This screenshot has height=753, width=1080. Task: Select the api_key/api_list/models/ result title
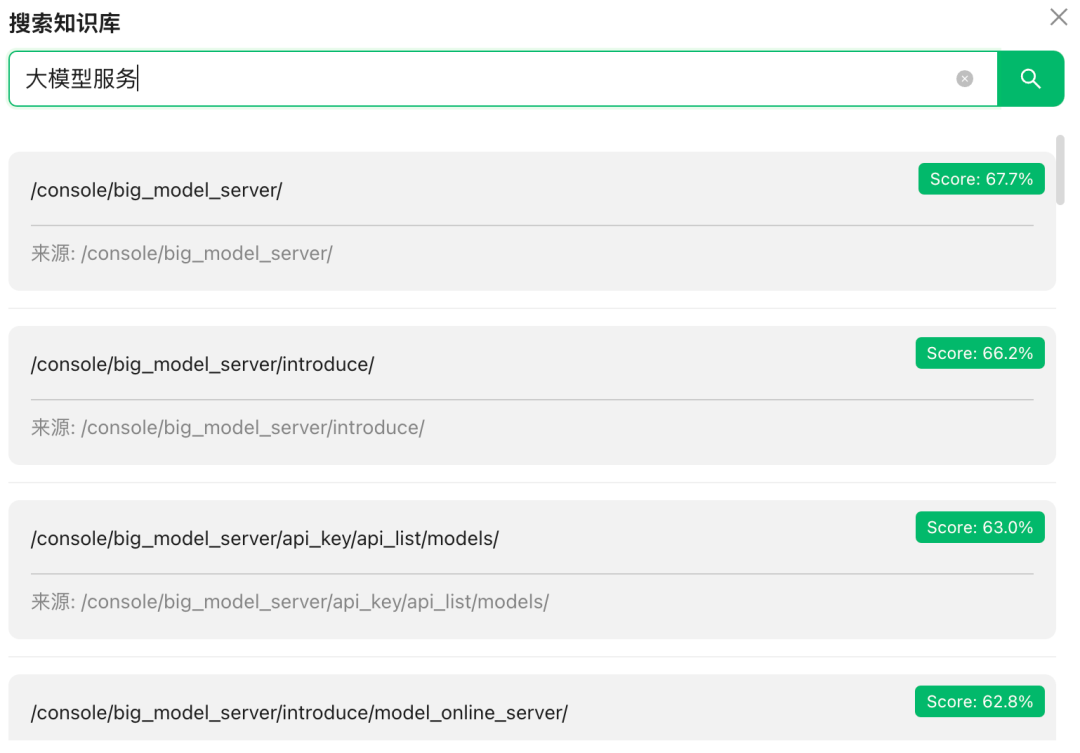265,539
